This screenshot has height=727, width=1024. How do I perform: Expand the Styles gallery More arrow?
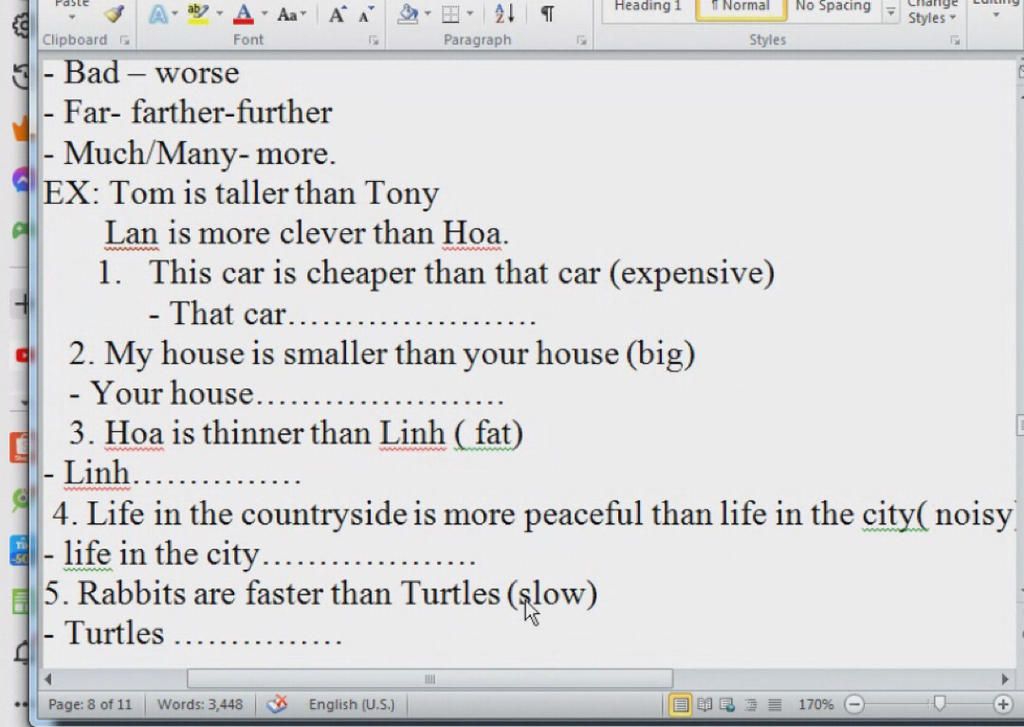[x=890, y=12]
